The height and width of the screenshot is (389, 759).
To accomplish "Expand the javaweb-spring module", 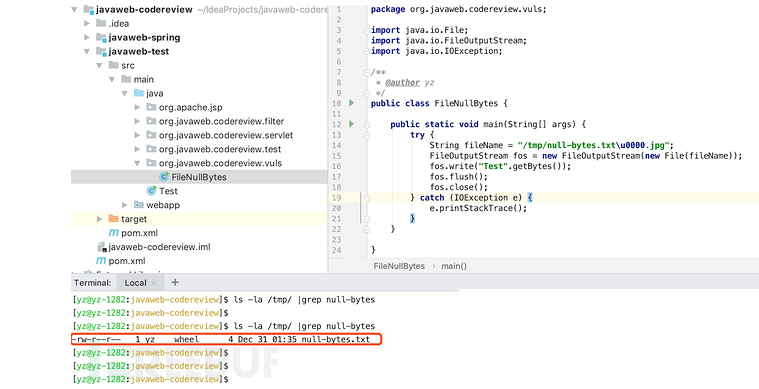I will (87, 37).
